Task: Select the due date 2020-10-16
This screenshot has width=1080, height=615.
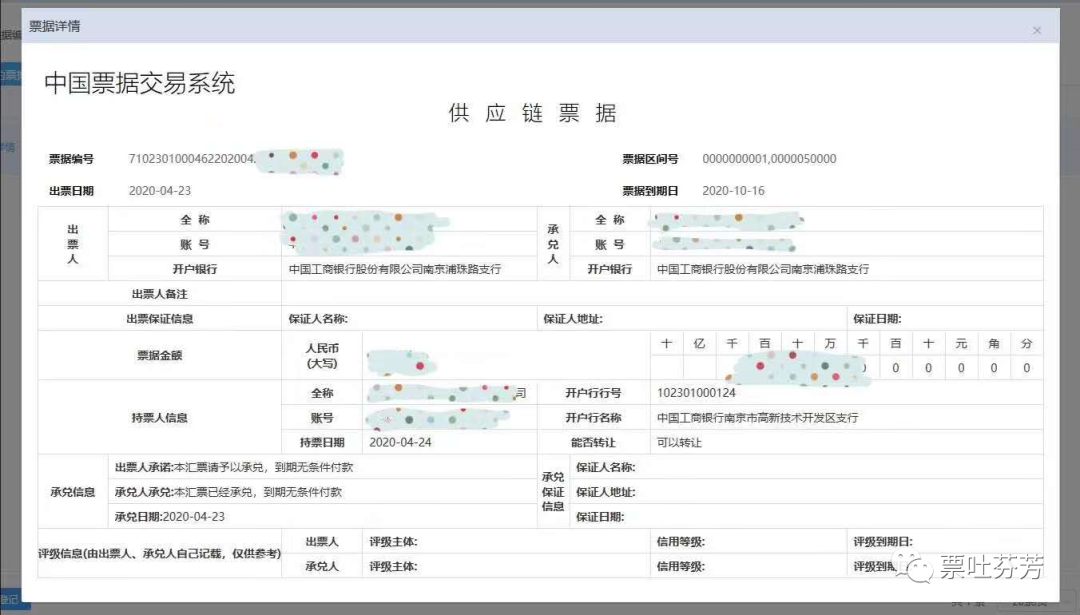Action: click(x=734, y=191)
